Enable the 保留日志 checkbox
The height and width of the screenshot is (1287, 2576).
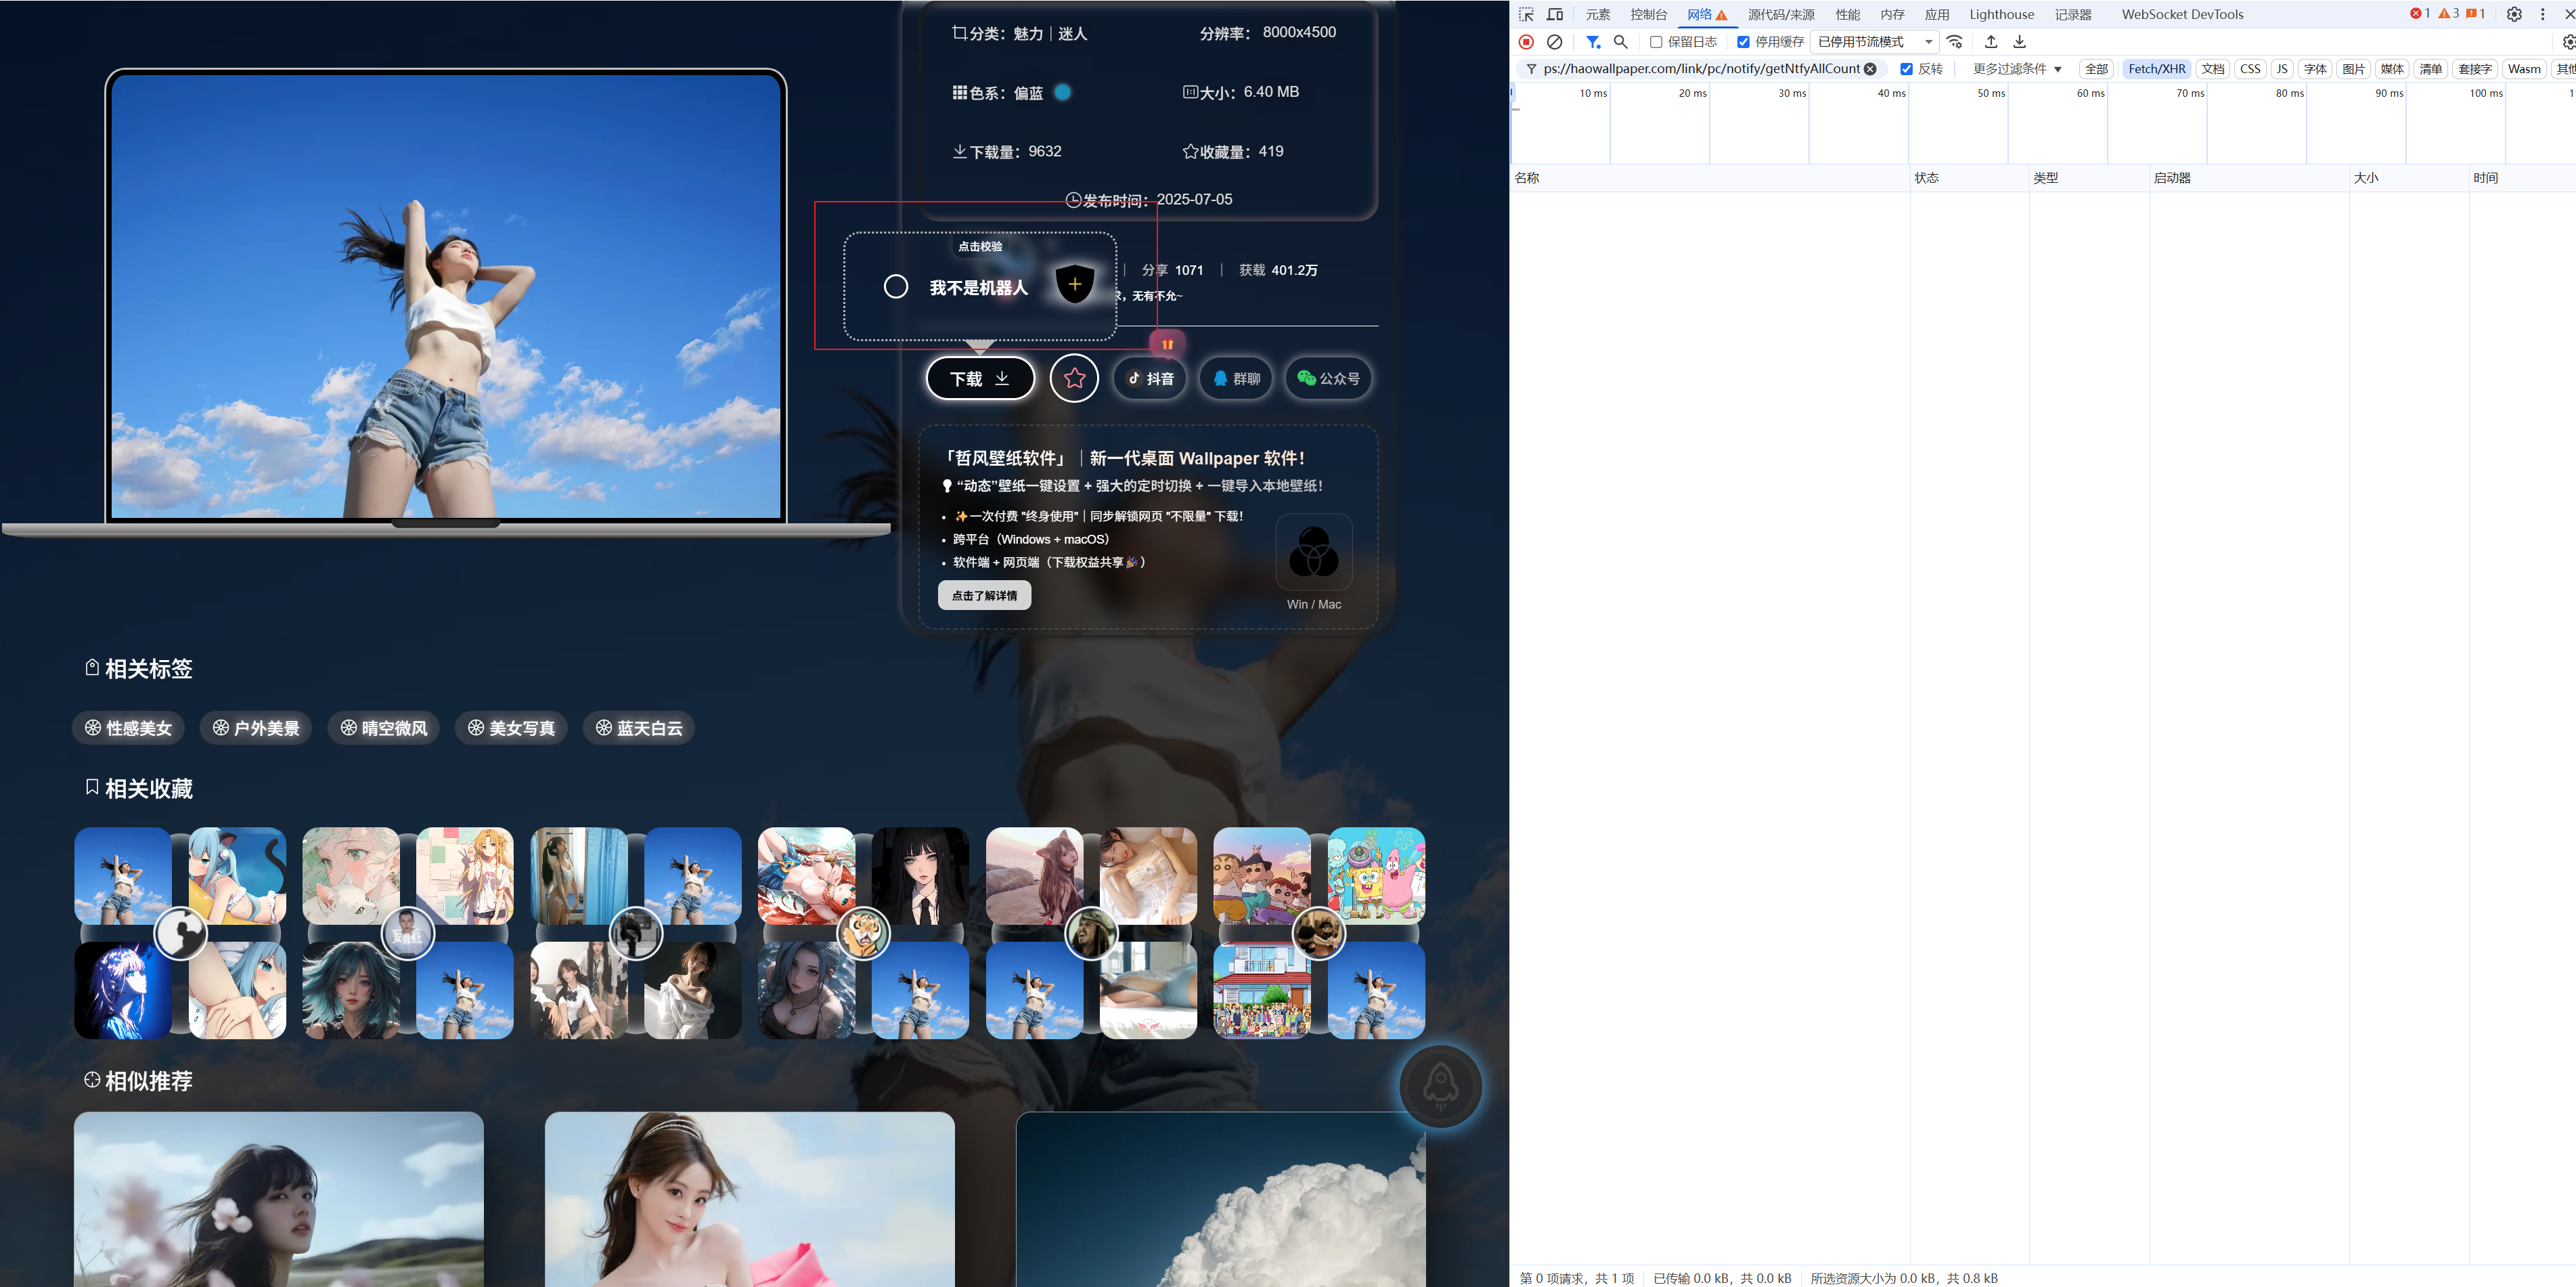click(x=1656, y=42)
